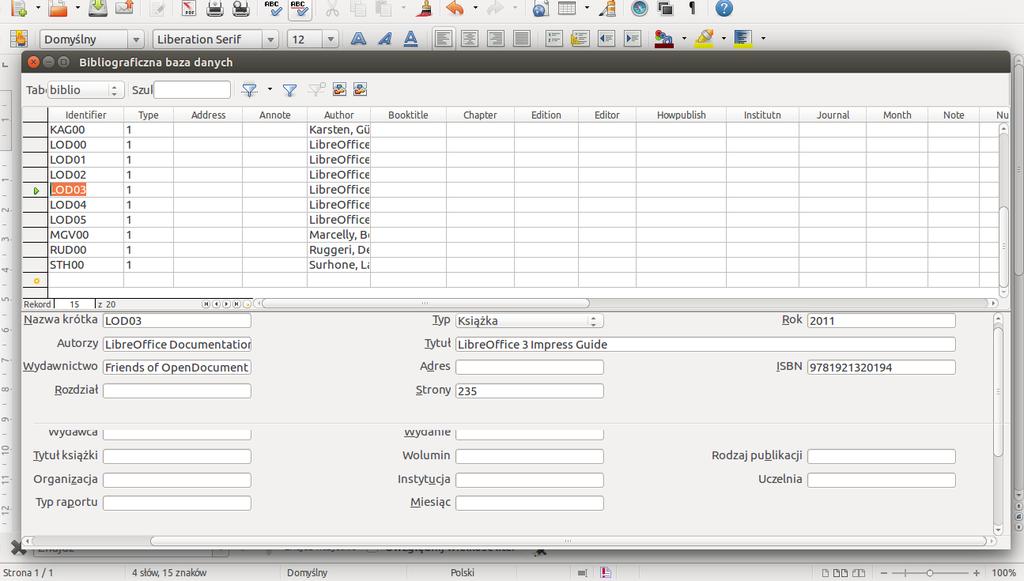
Task: Enable Justified alignment button
Action: pyautogui.click(x=522, y=39)
